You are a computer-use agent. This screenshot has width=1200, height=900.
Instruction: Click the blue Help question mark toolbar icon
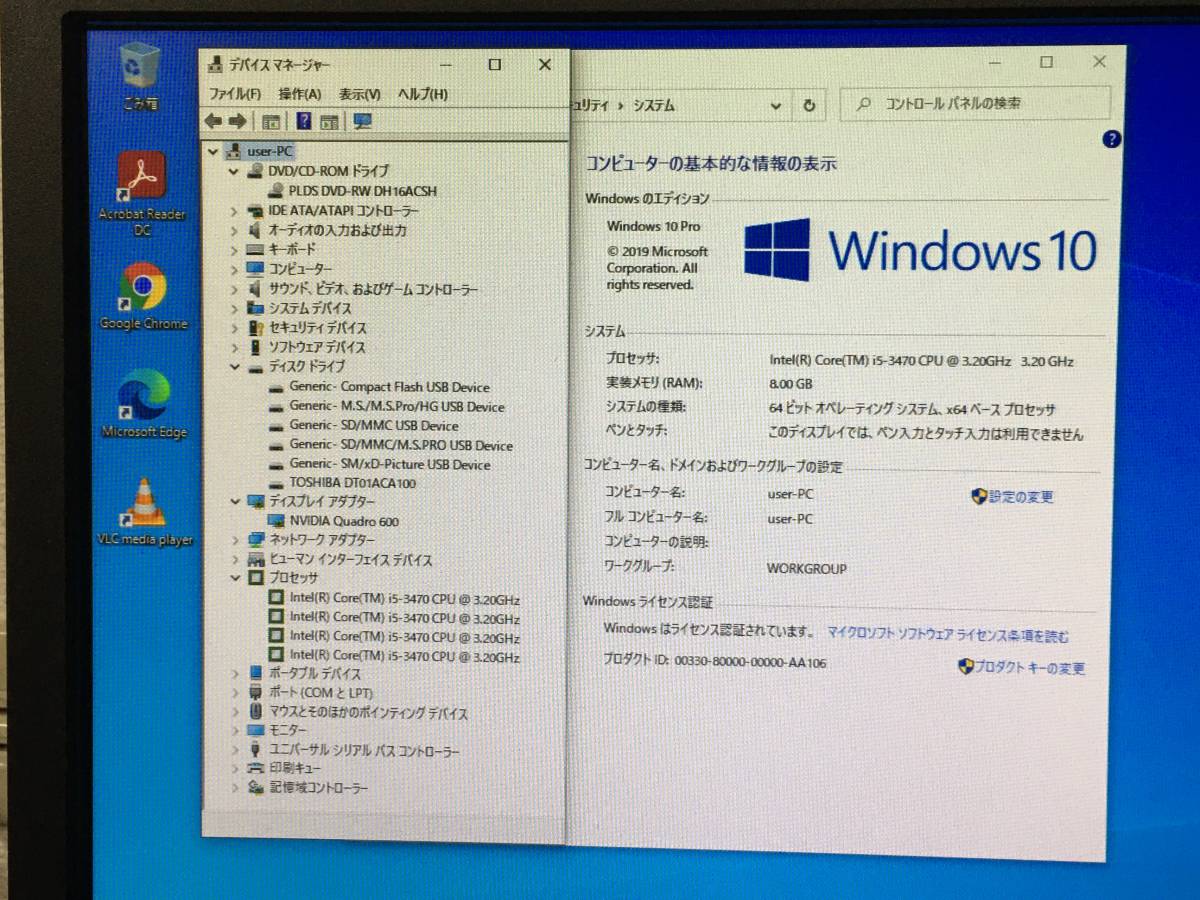(x=303, y=121)
